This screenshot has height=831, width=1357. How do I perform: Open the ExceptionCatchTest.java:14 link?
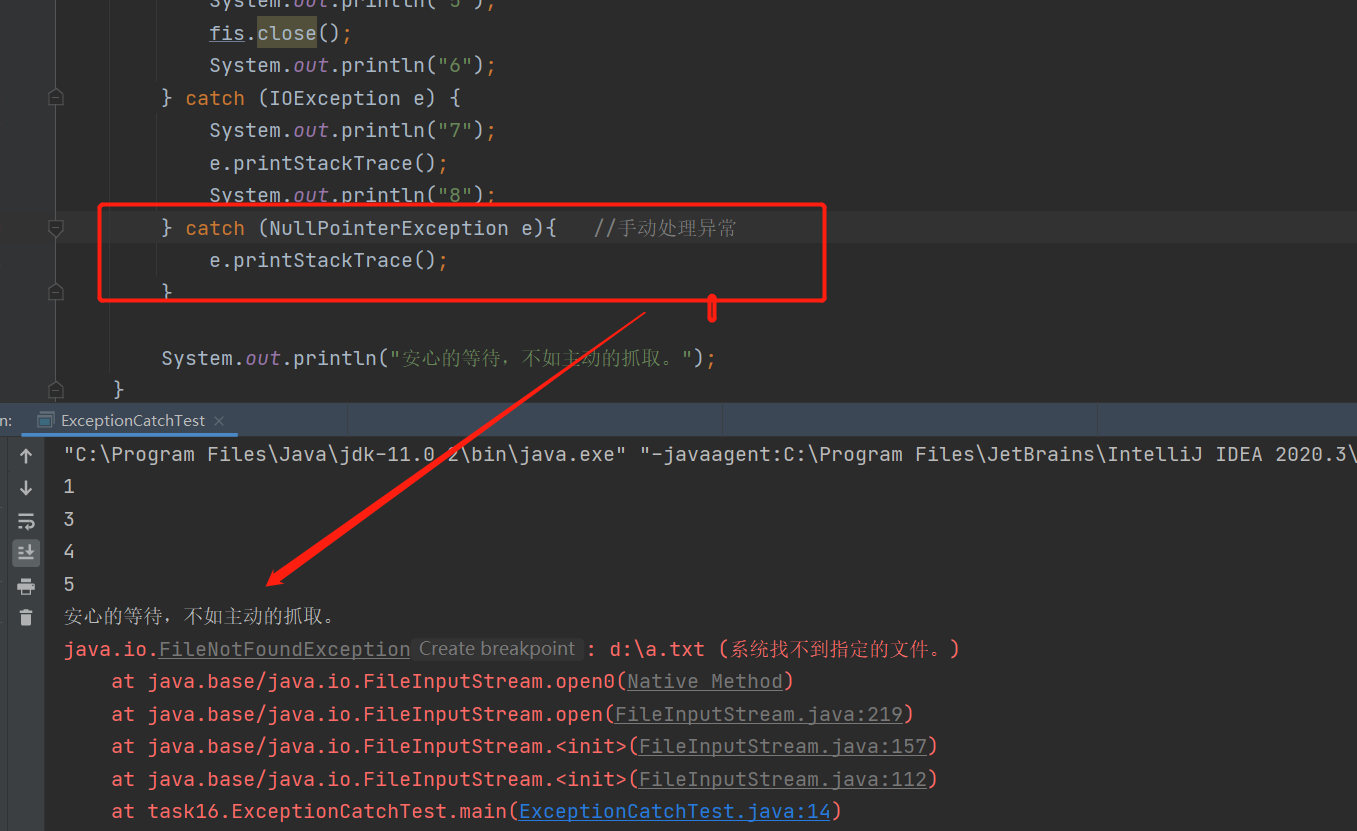point(675,811)
